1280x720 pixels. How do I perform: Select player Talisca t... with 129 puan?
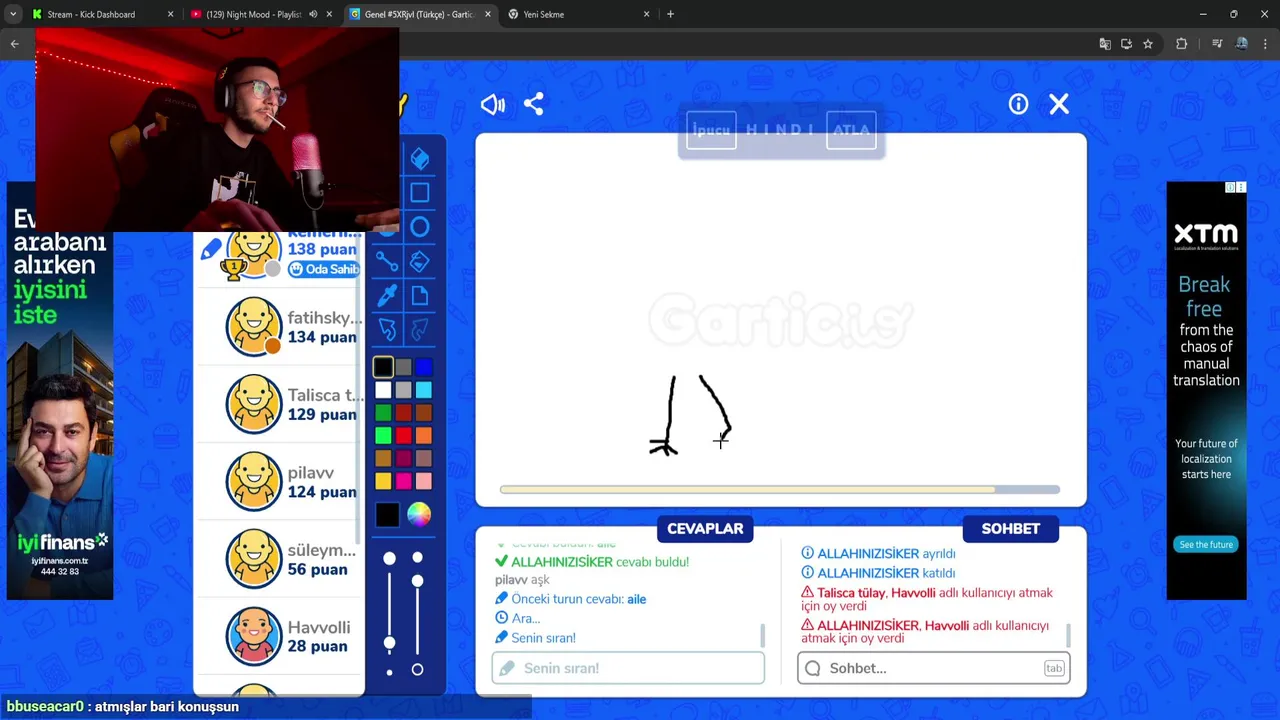[280, 404]
